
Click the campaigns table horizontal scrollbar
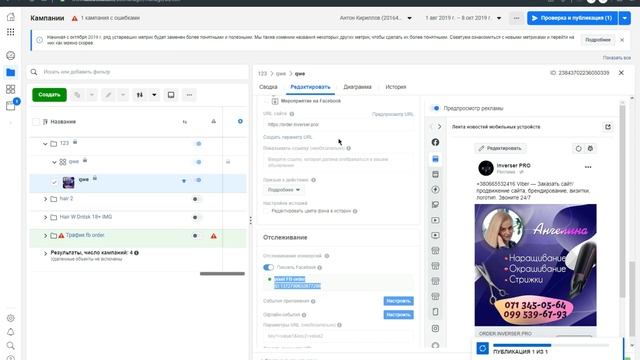(222, 273)
